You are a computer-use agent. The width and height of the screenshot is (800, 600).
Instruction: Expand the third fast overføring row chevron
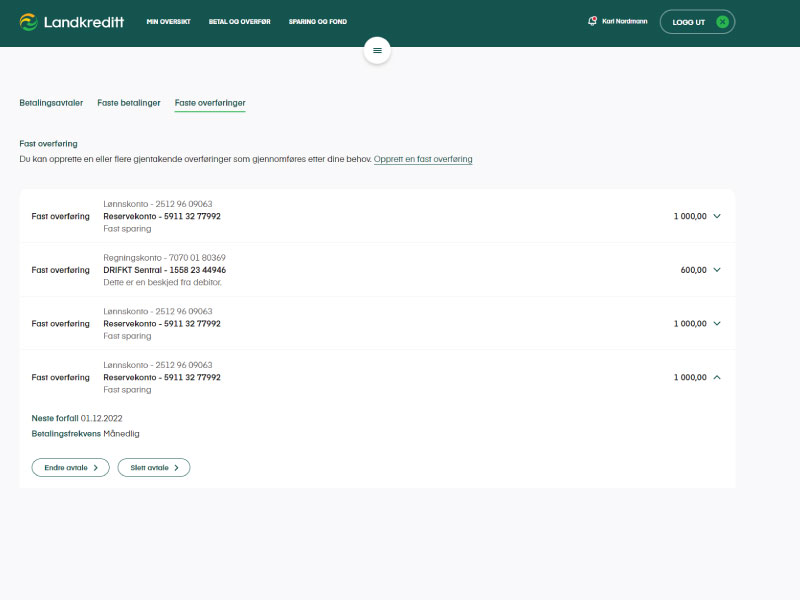(717, 324)
